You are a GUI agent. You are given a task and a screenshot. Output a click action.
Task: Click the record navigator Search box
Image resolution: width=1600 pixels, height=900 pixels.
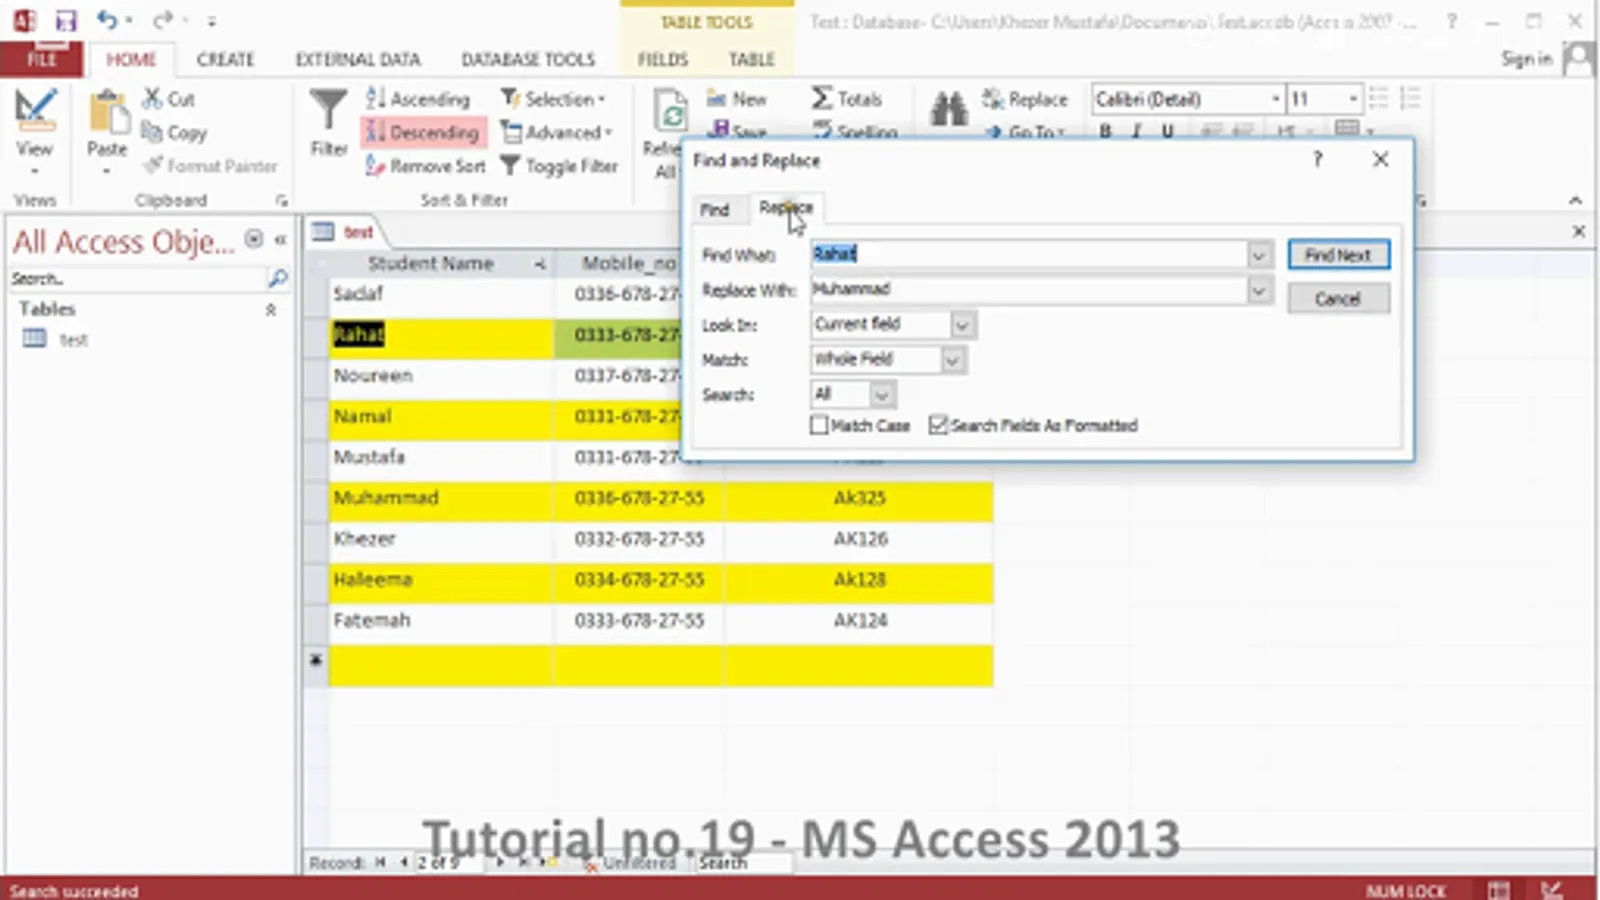tap(742, 862)
